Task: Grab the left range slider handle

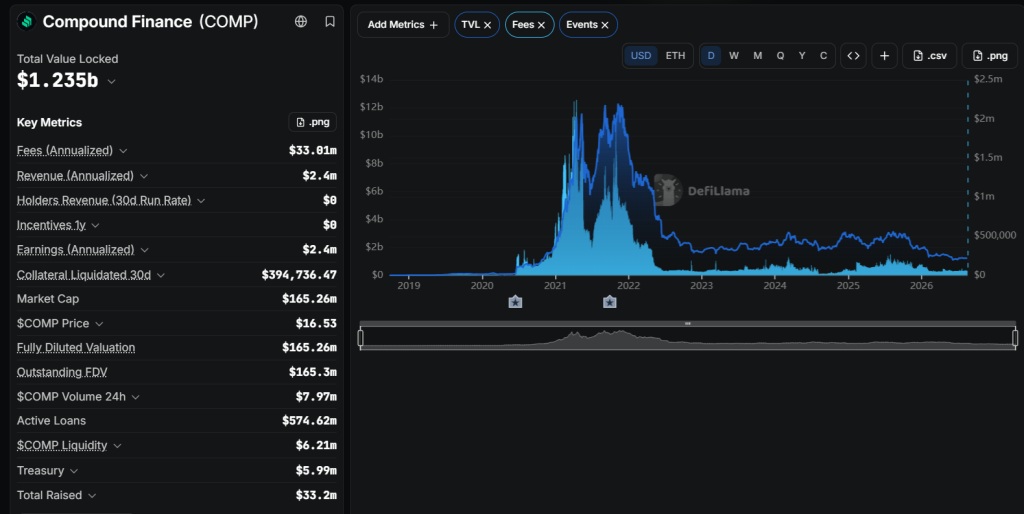Action: click(x=360, y=338)
